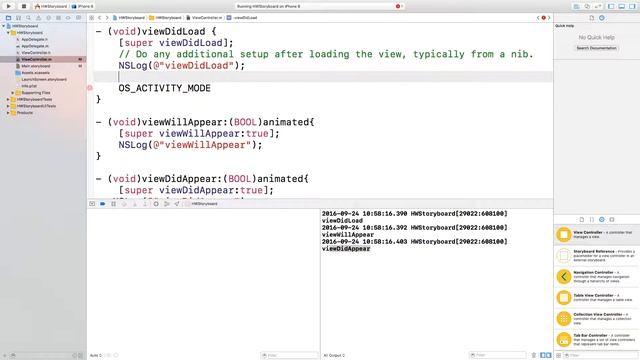The height and width of the screenshot is (360, 640).
Task: Open the related items menu in jump bar
Action: (91, 18)
